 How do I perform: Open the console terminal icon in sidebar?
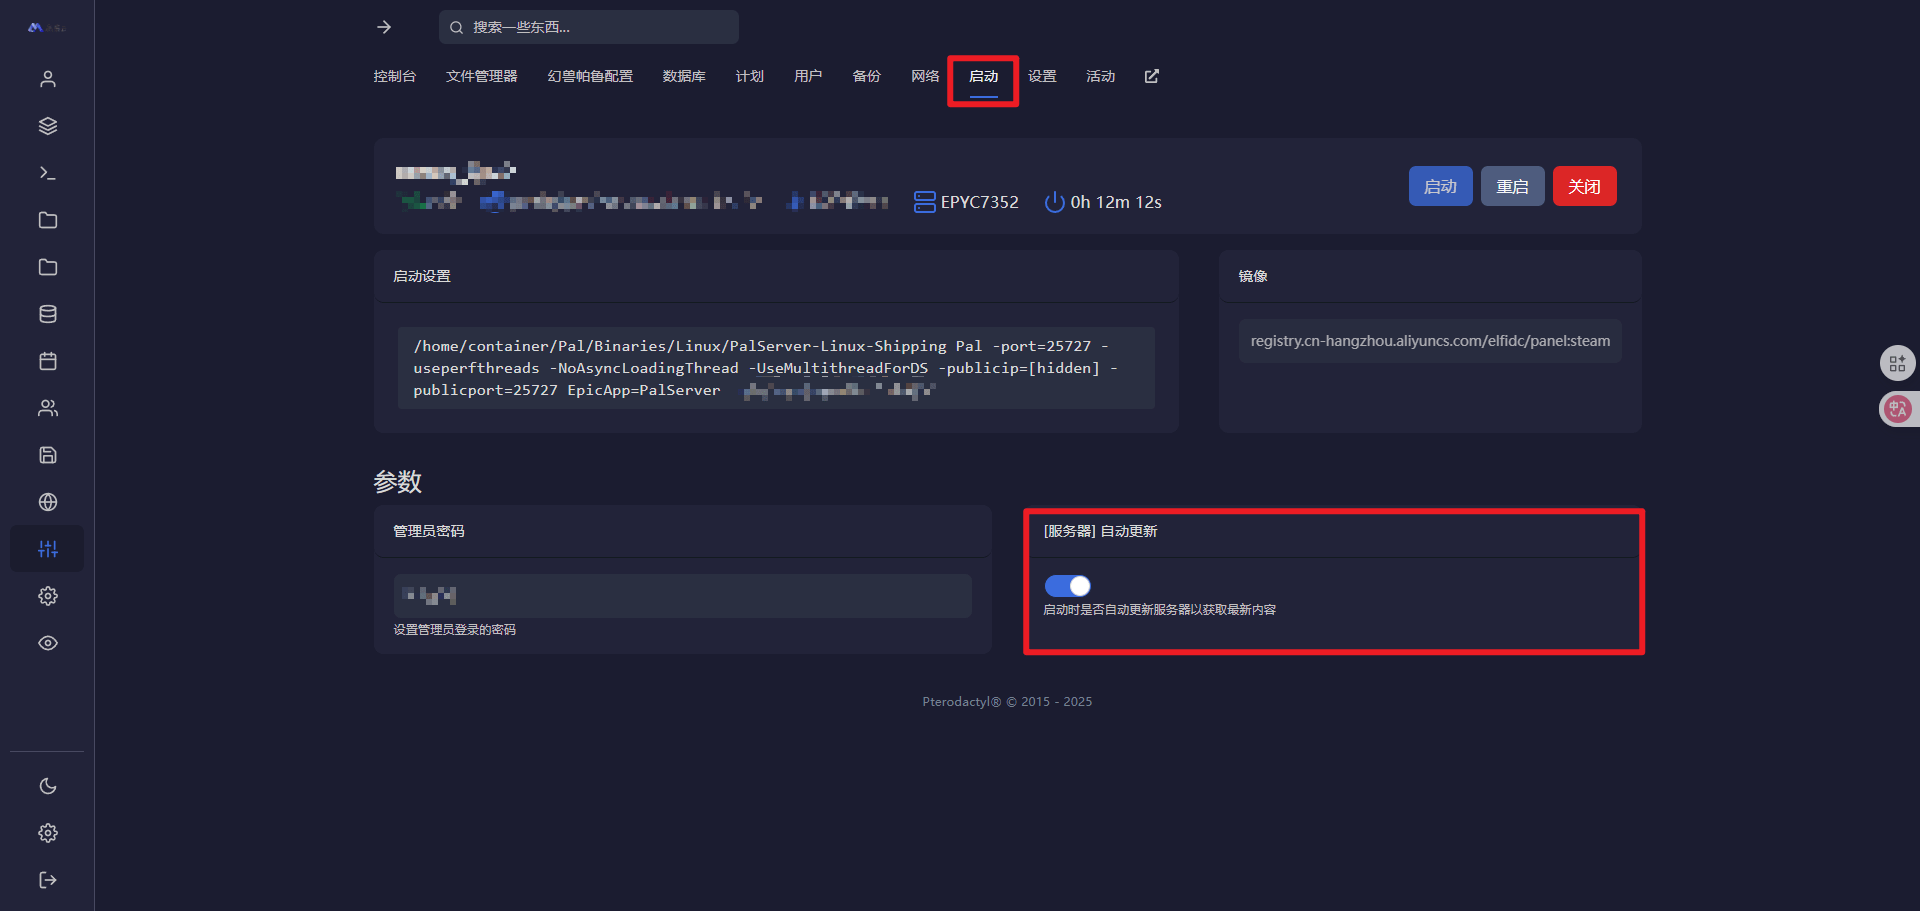(x=47, y=173)
